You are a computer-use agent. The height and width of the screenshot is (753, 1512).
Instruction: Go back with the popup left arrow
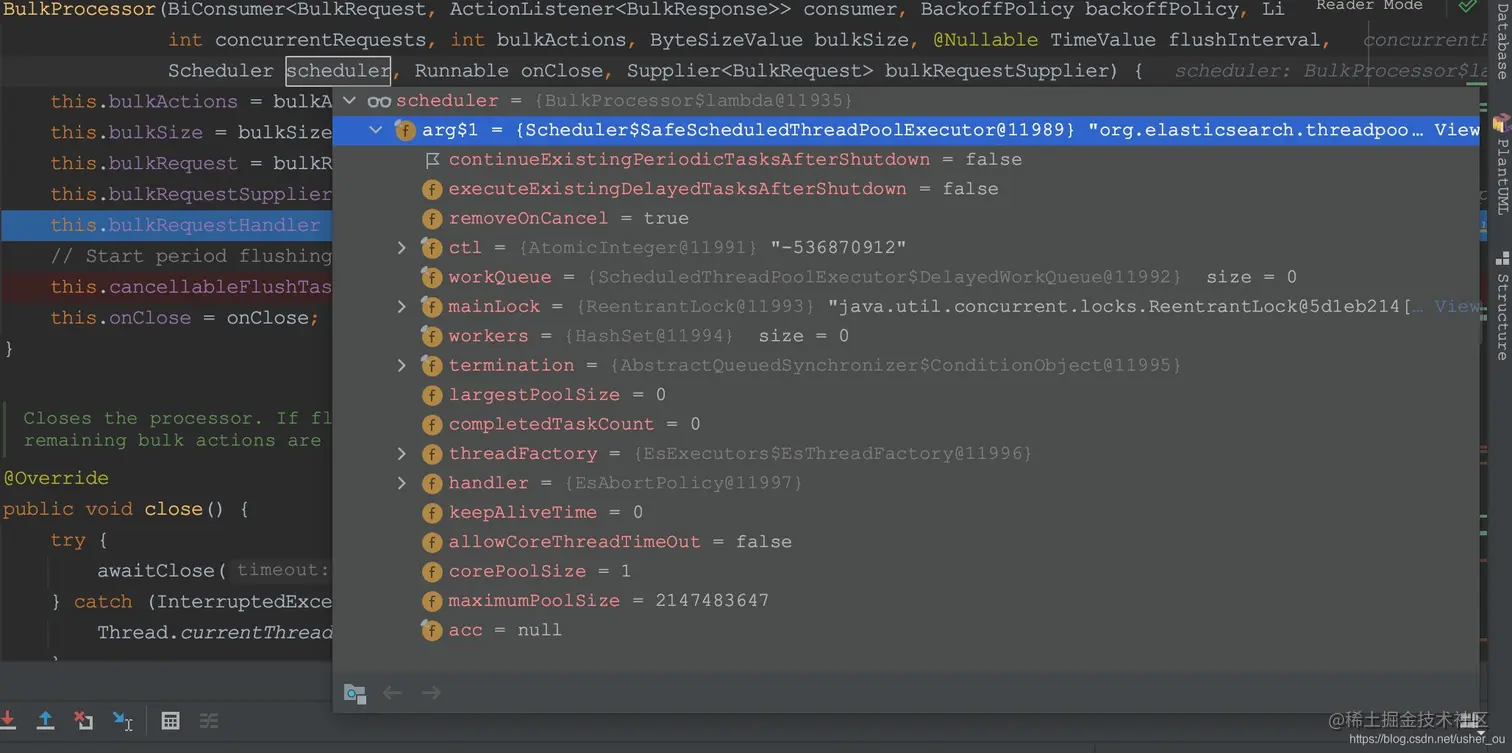tap(393, 693)
